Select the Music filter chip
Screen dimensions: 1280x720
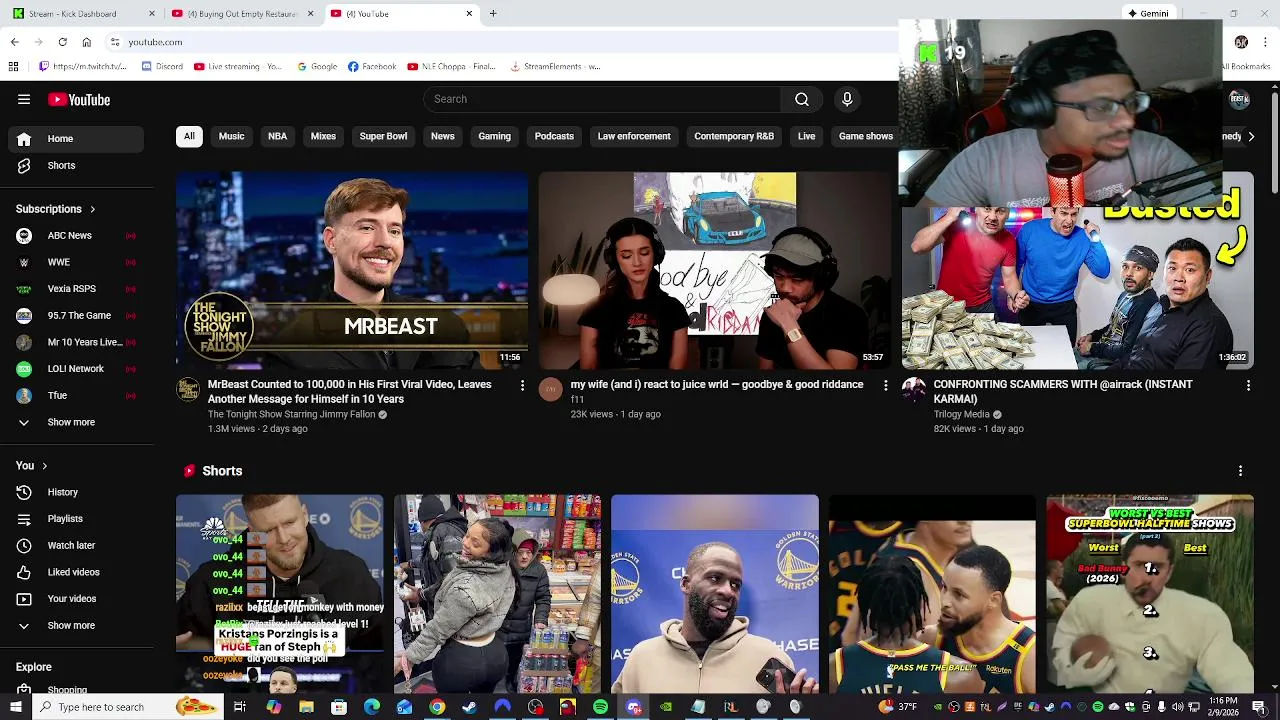click(231, 136)
